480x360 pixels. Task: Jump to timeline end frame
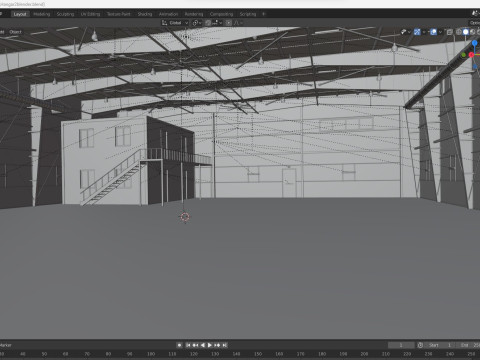point(225,345)
